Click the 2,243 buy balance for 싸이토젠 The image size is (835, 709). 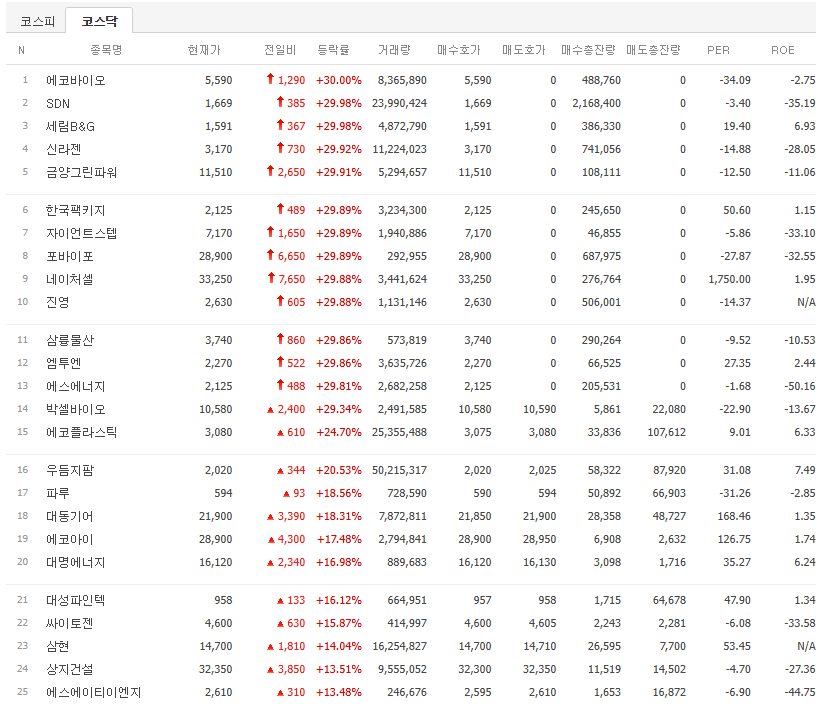point(608,623)
